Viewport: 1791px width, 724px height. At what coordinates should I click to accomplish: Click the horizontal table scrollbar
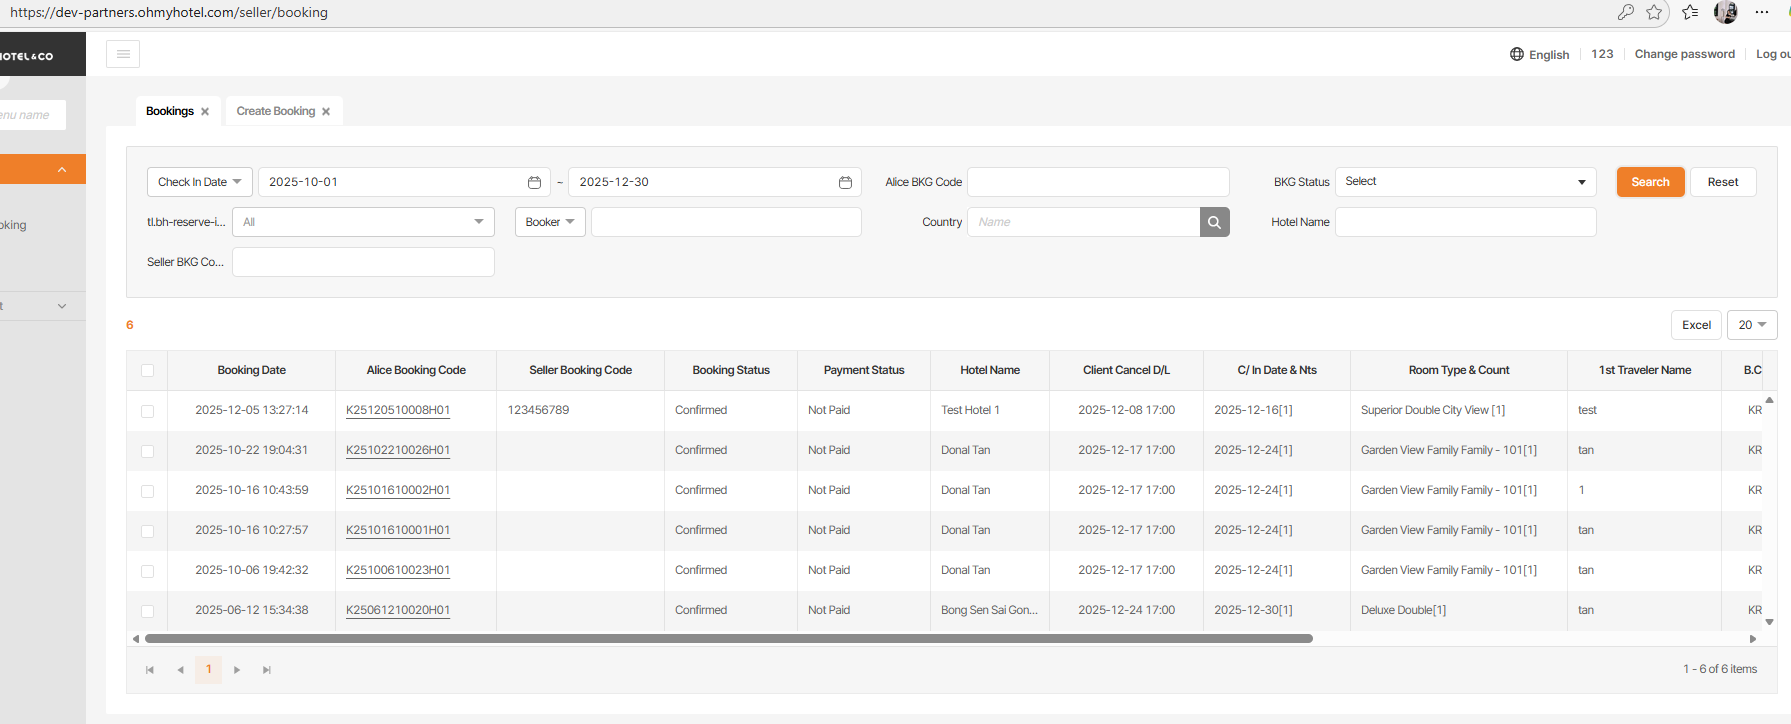[x=728, y=638]
